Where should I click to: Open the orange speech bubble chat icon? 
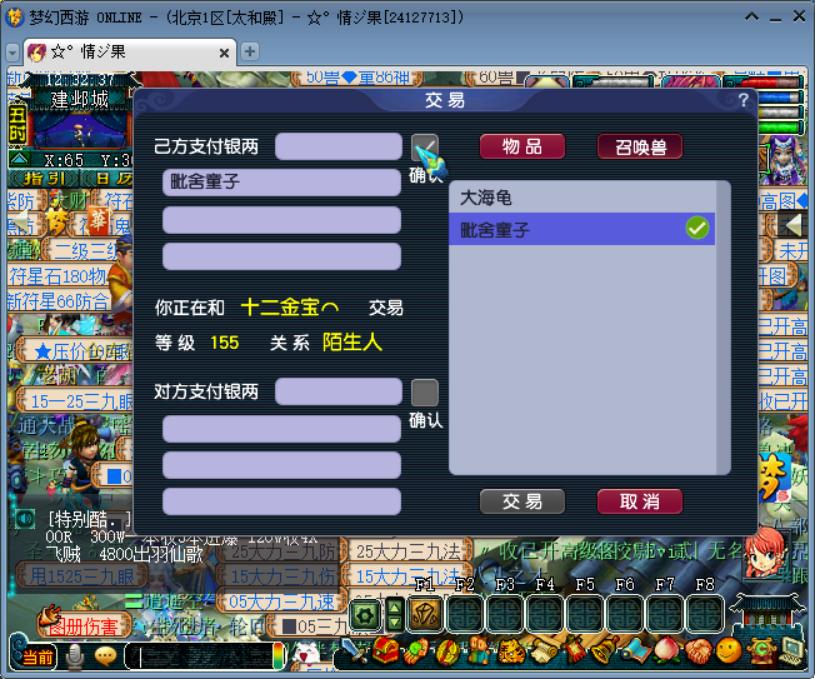(106, 657)
